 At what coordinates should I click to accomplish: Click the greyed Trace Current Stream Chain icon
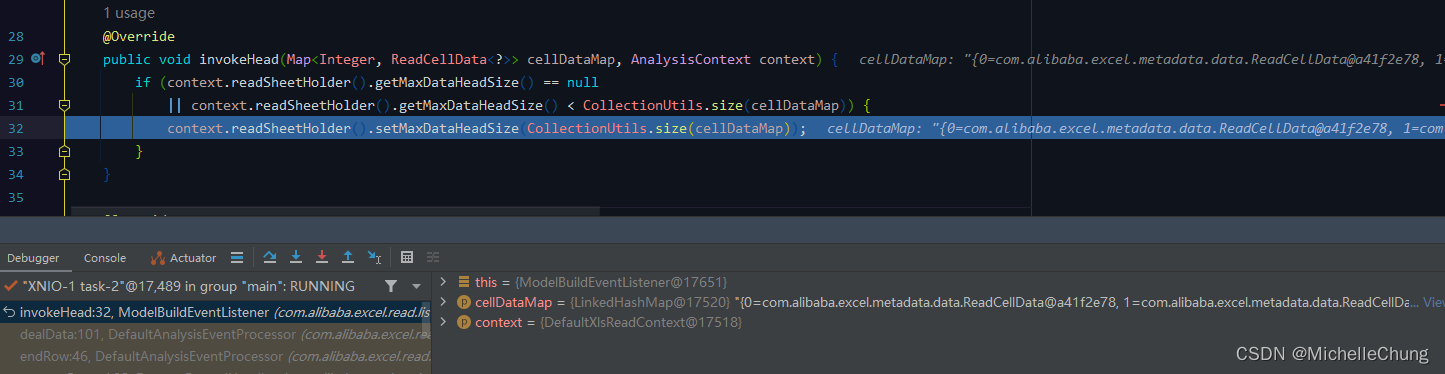click(433, 257)
